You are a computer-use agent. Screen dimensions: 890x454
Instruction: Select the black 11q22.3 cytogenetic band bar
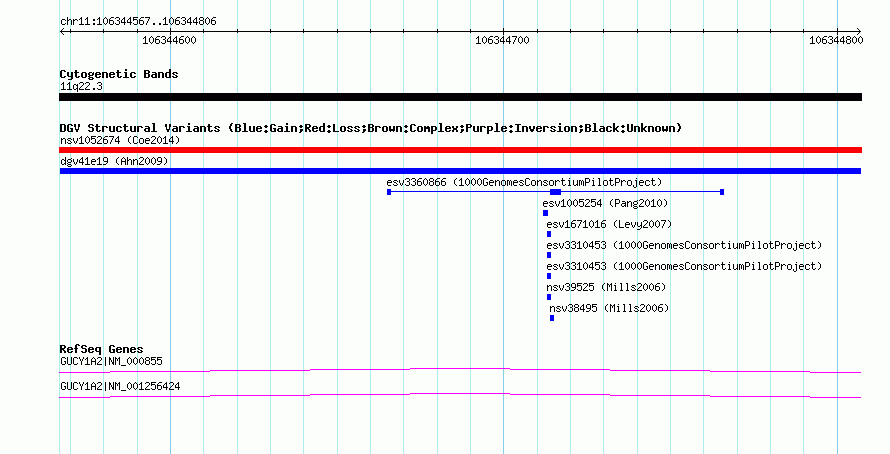coord(460,97)
